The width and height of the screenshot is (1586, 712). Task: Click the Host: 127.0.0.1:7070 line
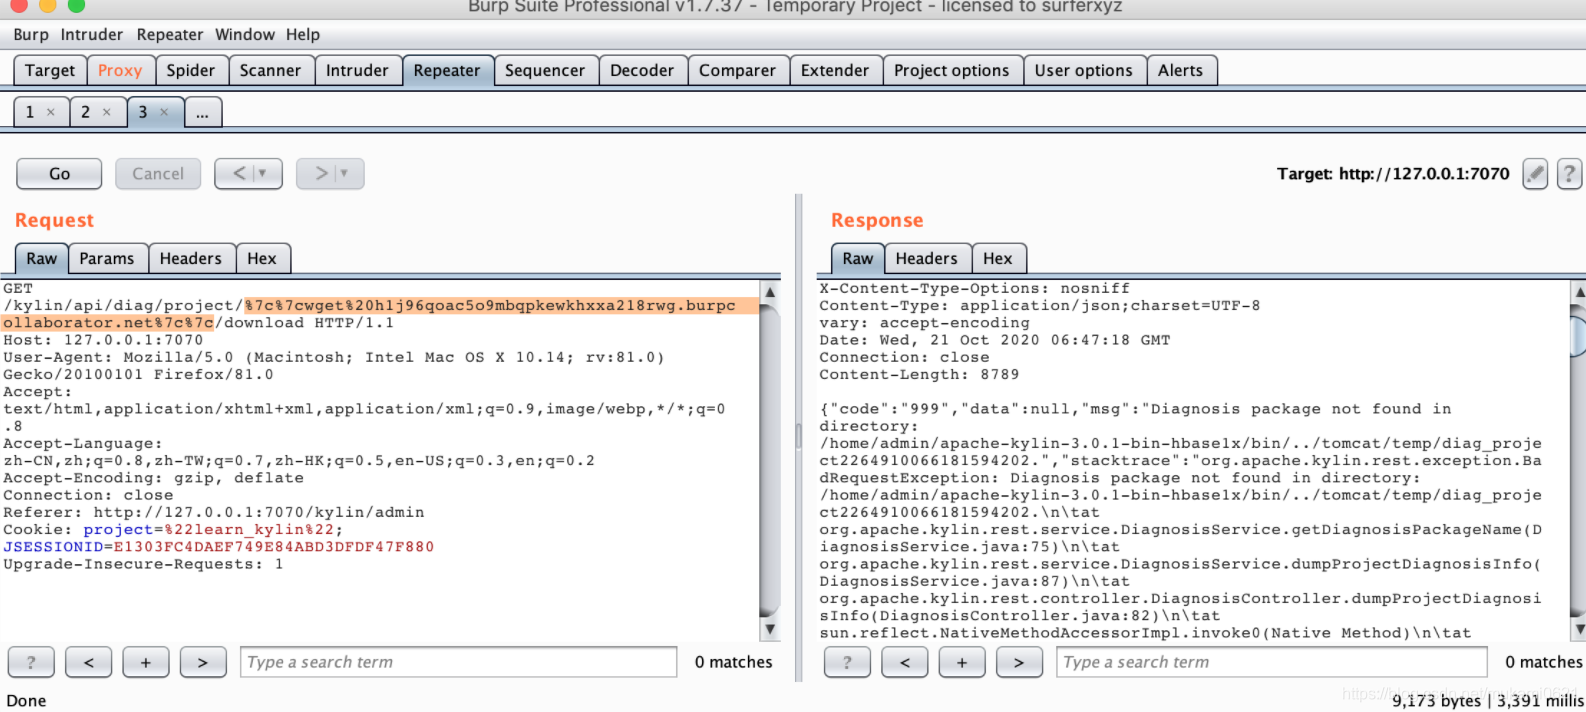click(x=103, y=340)
